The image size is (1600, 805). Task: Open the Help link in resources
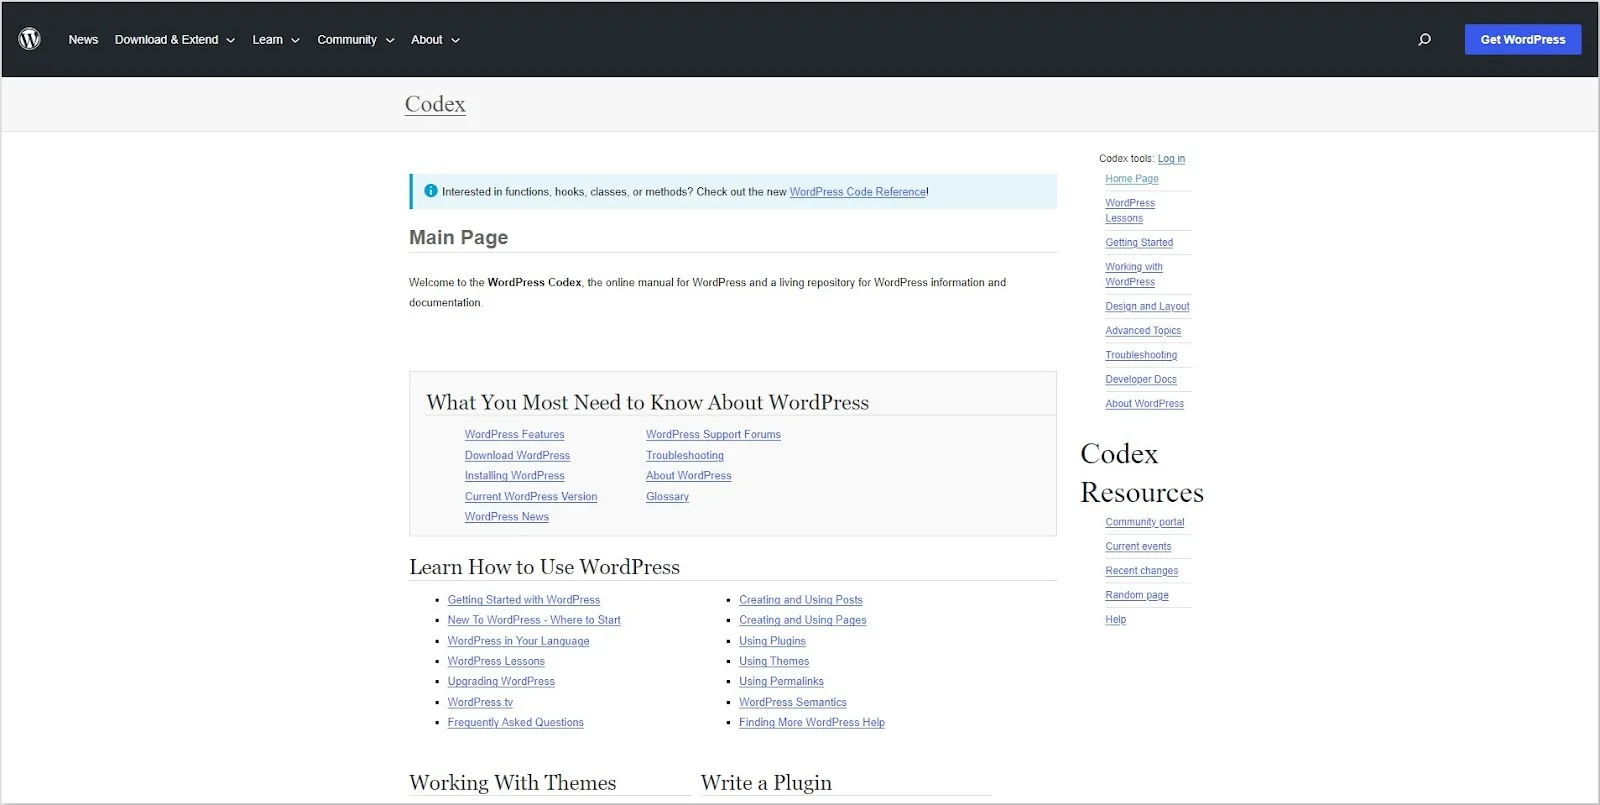click(1116, 620)
